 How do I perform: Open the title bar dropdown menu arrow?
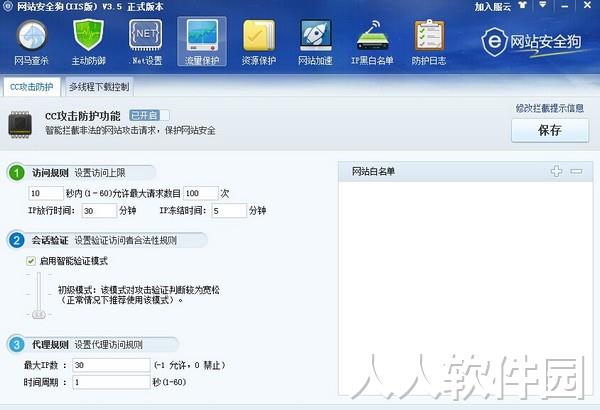pos(543,5)
